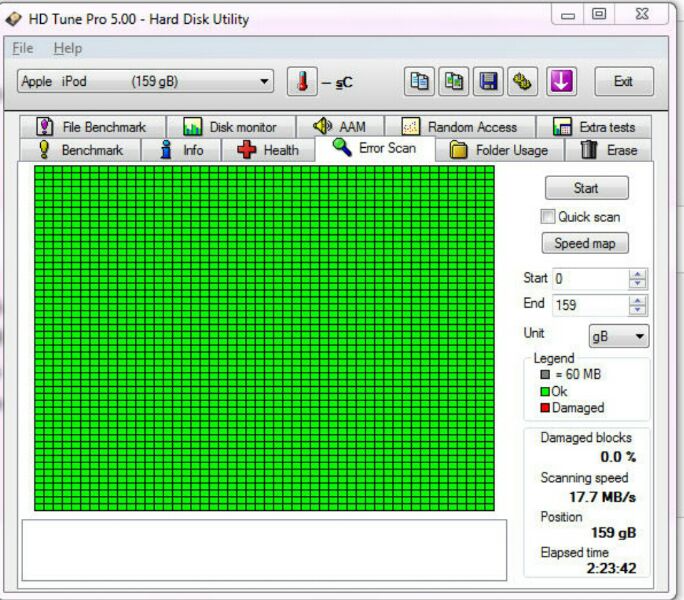Click the purple down-arrow icon
Screen dimensions: 684x600
pos(560,82)
